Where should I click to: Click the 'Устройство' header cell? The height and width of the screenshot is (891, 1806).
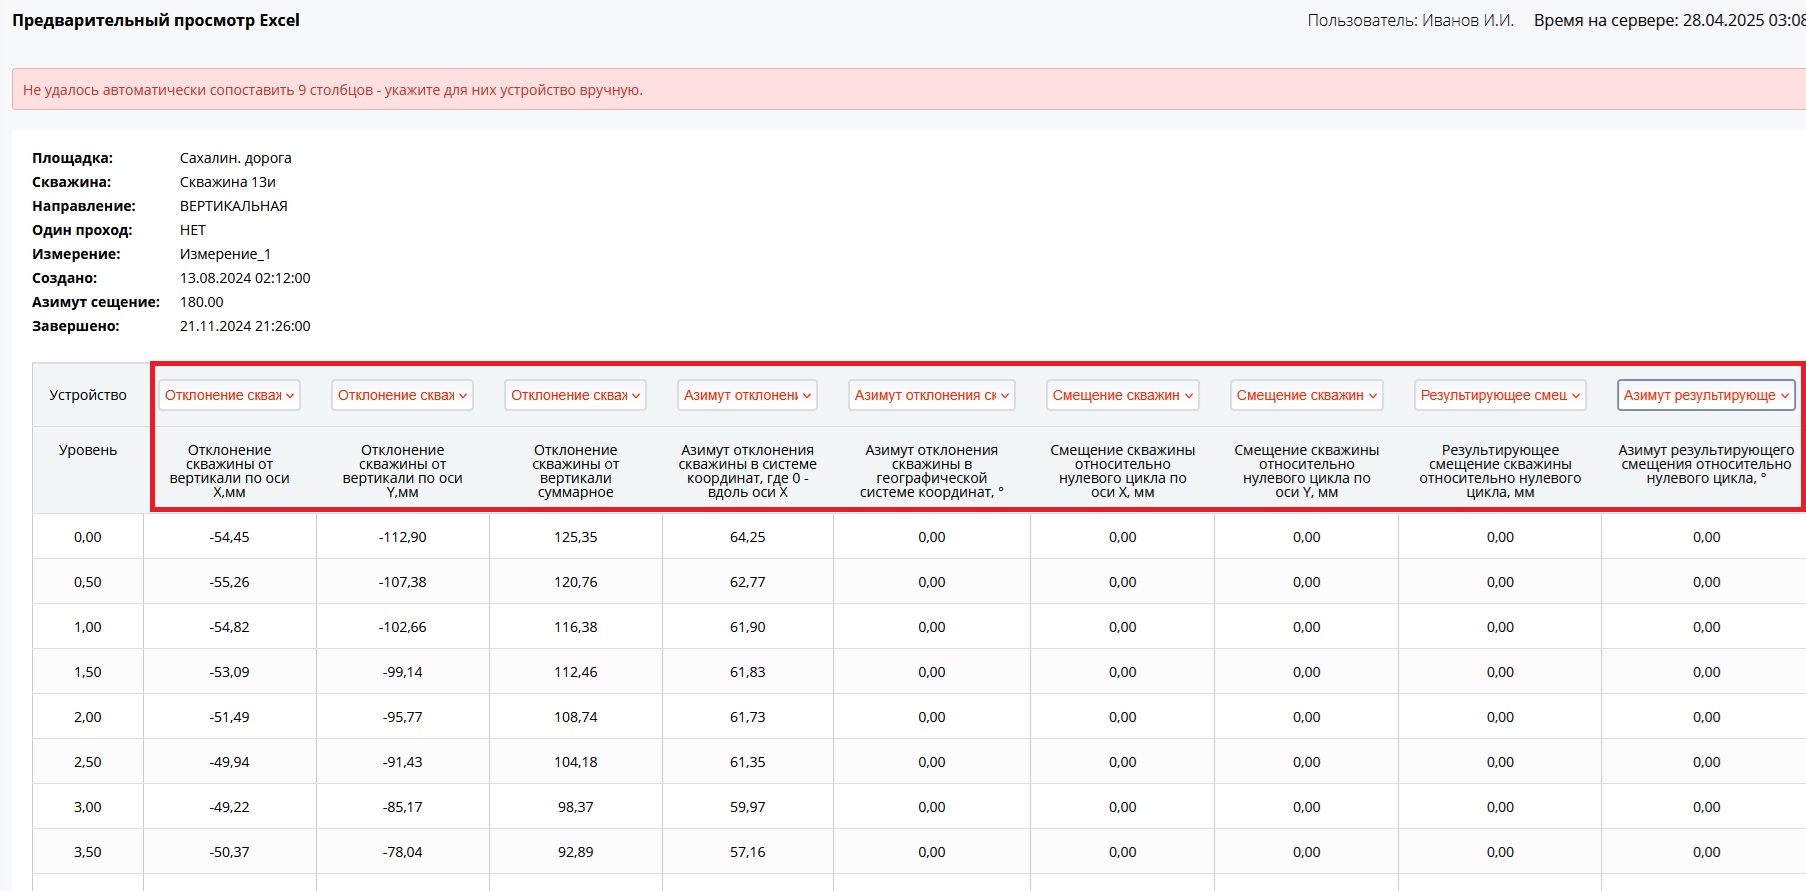tap(88, 395)
